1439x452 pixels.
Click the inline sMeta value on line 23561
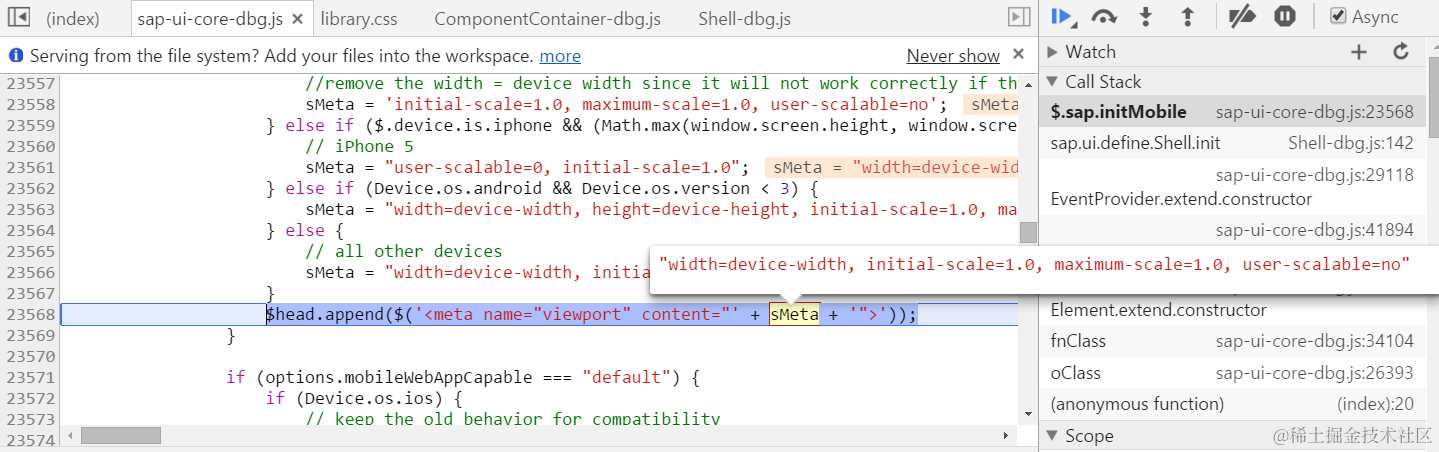pyautogui.click(x=892, y=167)
